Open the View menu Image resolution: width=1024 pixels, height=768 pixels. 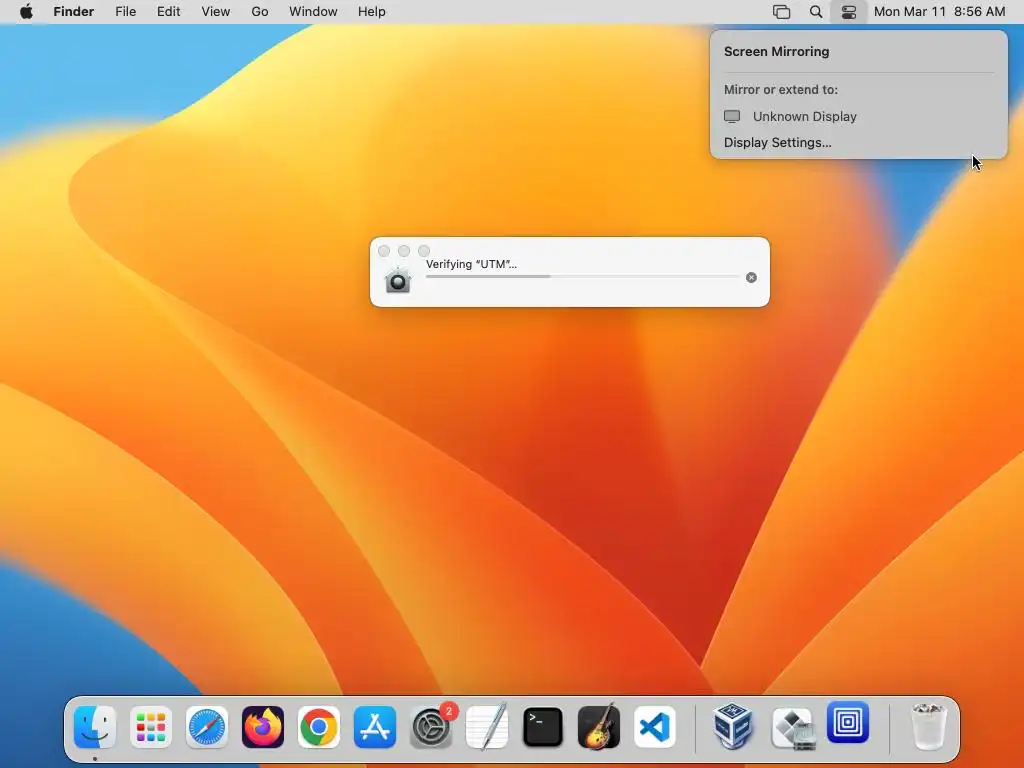click(x=216, y=12)
